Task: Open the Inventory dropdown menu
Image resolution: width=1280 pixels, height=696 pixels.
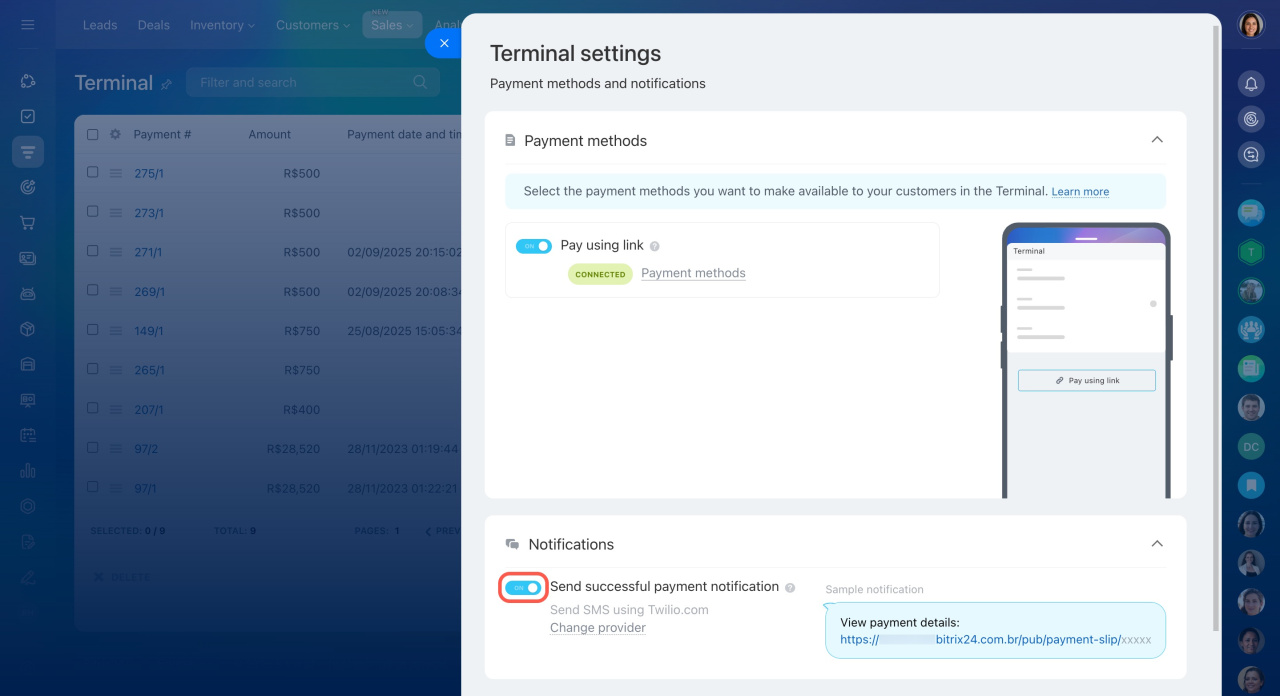Action: pos(222,25)
